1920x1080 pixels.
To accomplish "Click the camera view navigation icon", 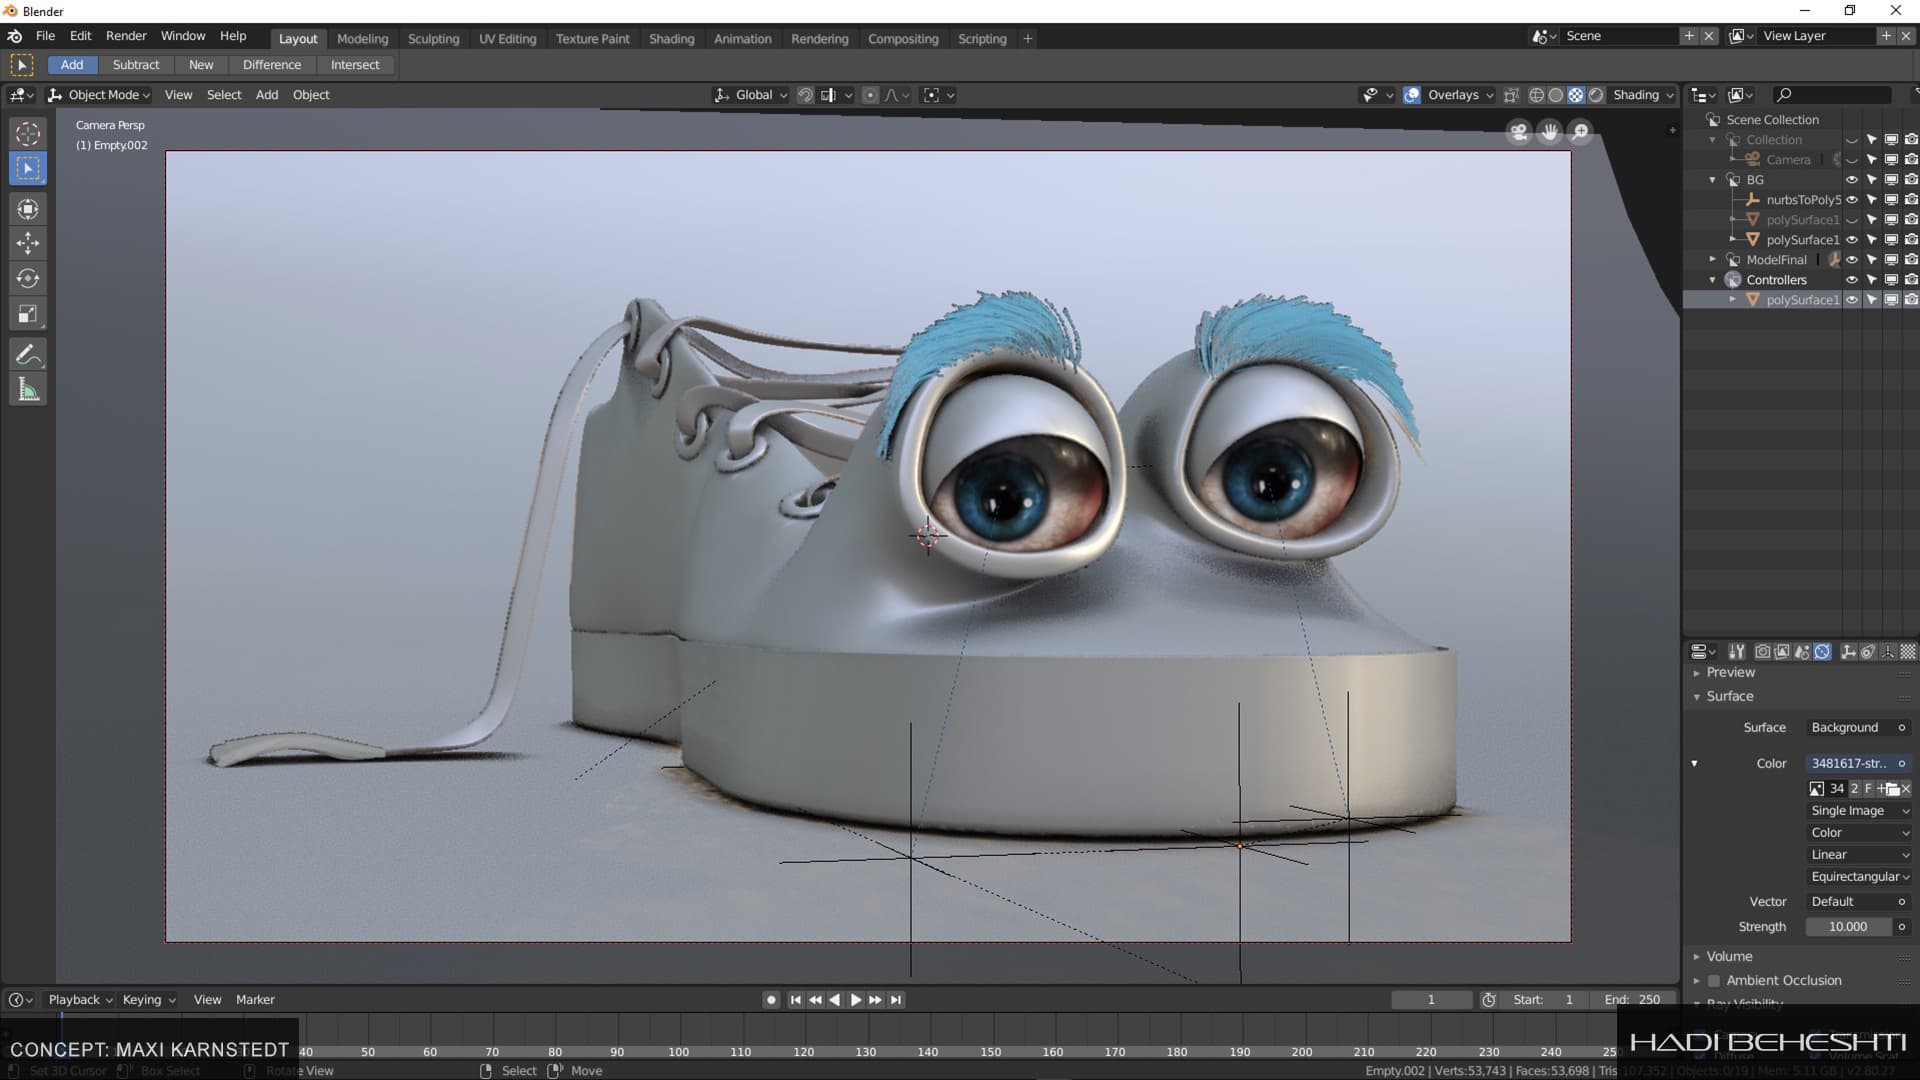I will coord(1519,132).
